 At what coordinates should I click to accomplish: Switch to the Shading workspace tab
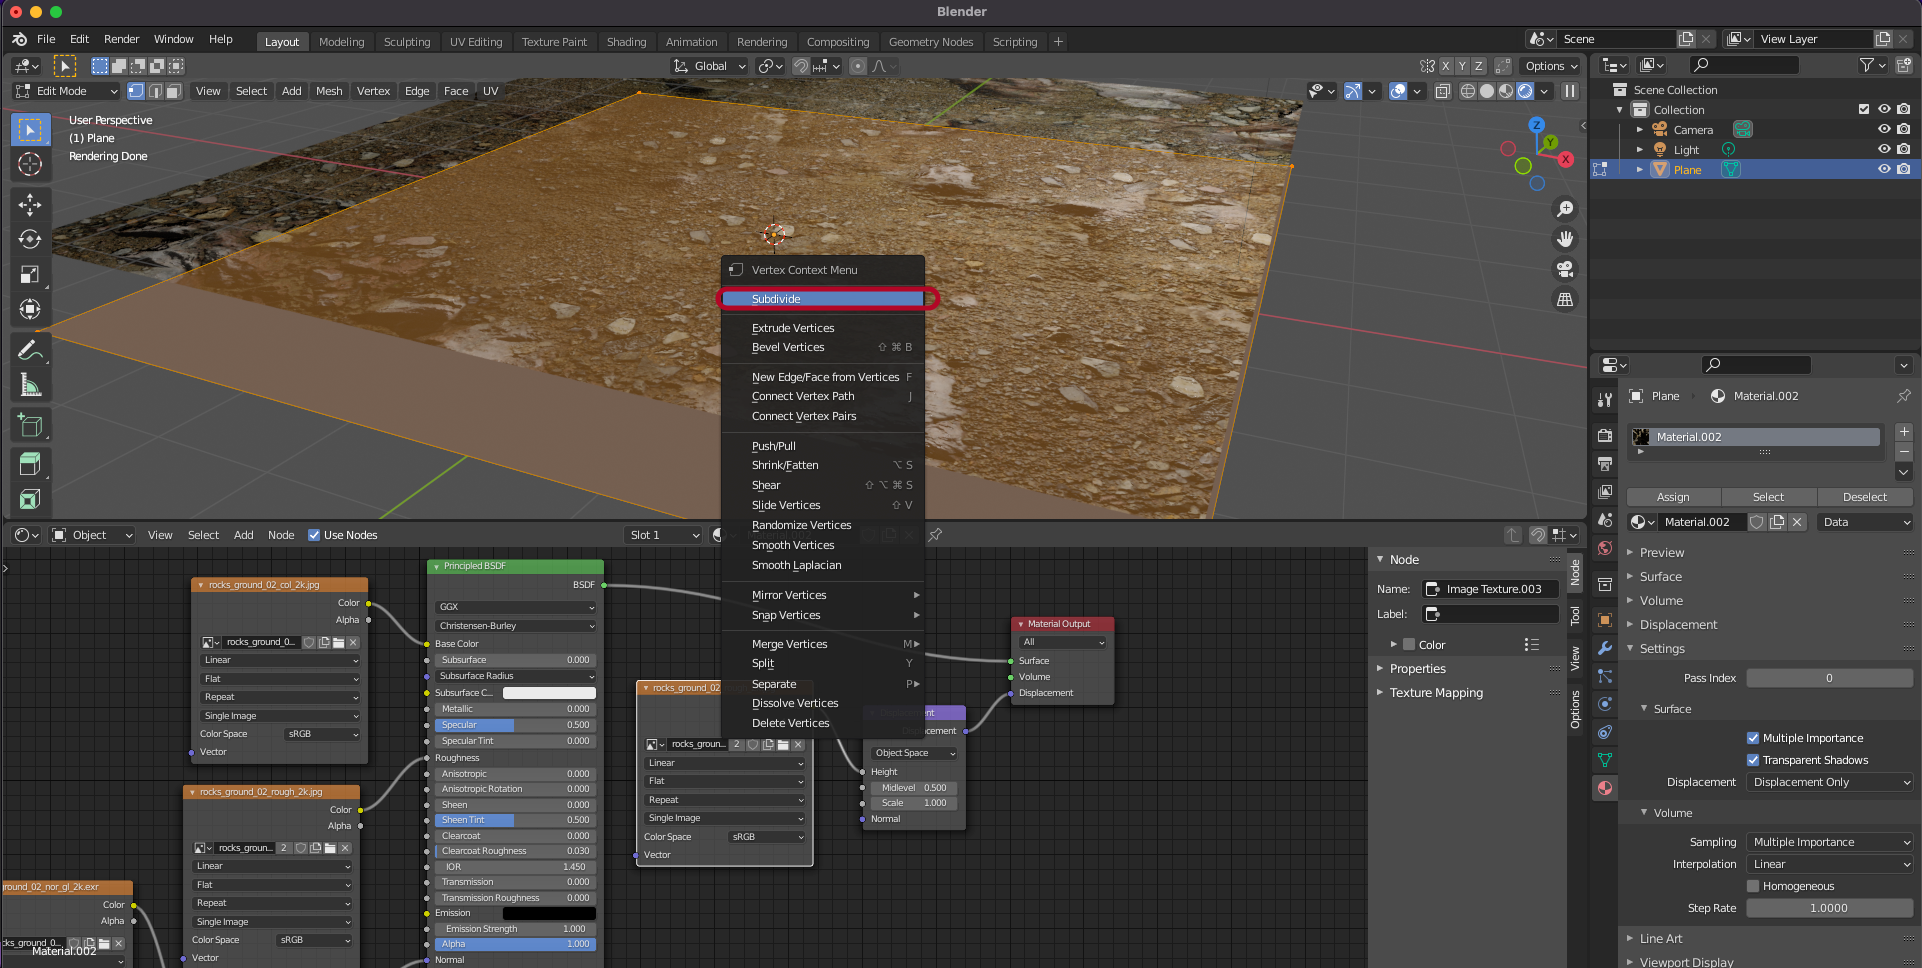(x=626, y=42)
